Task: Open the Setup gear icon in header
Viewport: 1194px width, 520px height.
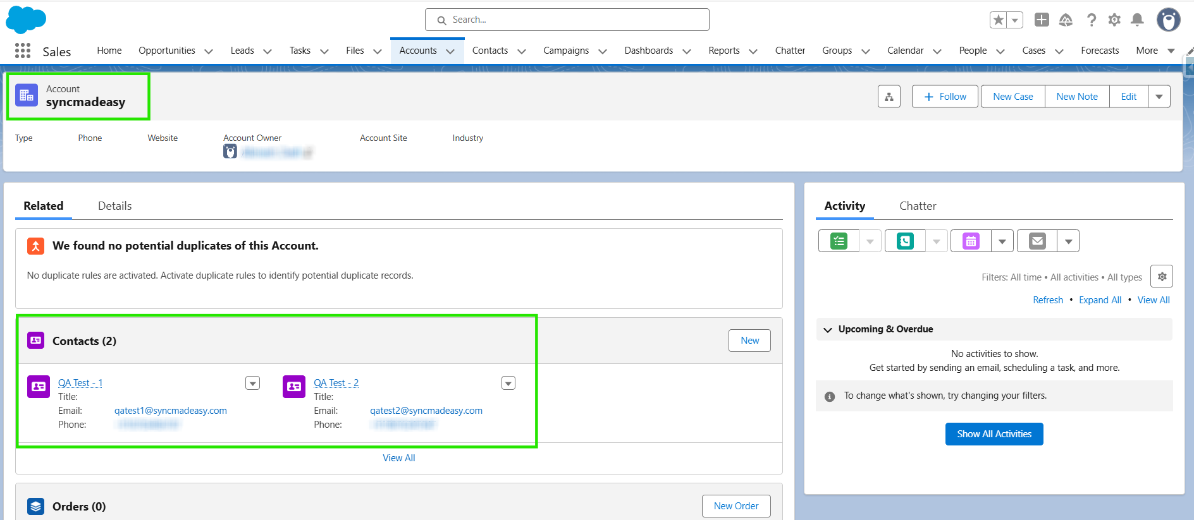Action: click(1114, 20)
